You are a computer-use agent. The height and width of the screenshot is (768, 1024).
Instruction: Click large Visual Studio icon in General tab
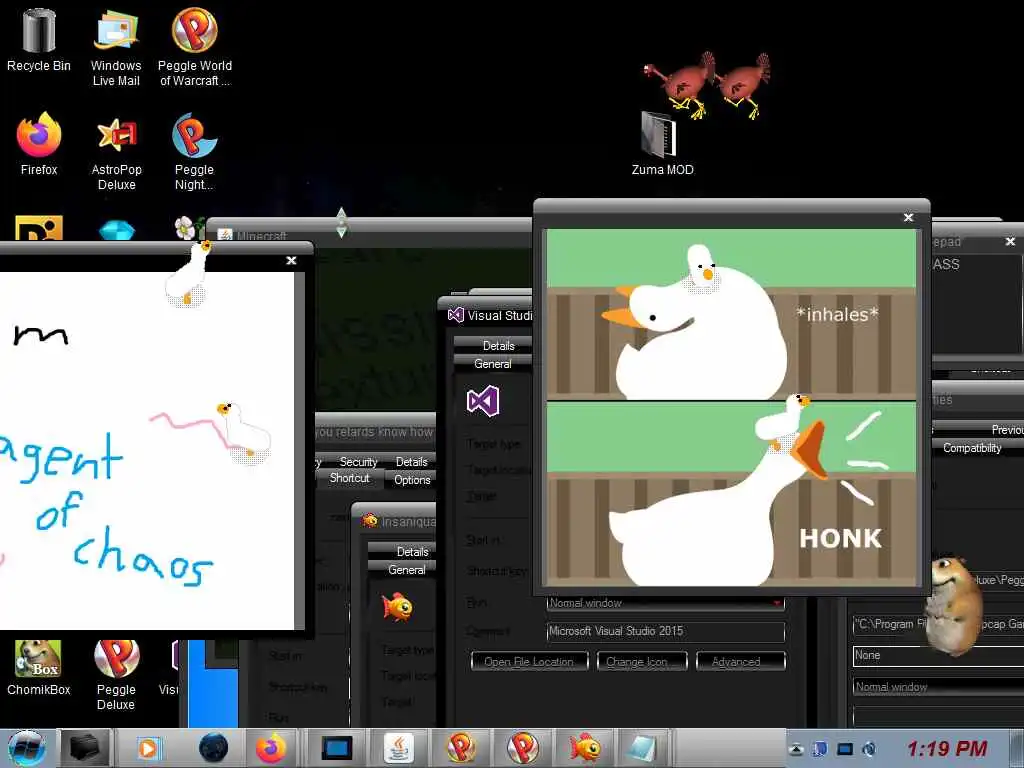(483, 401)
